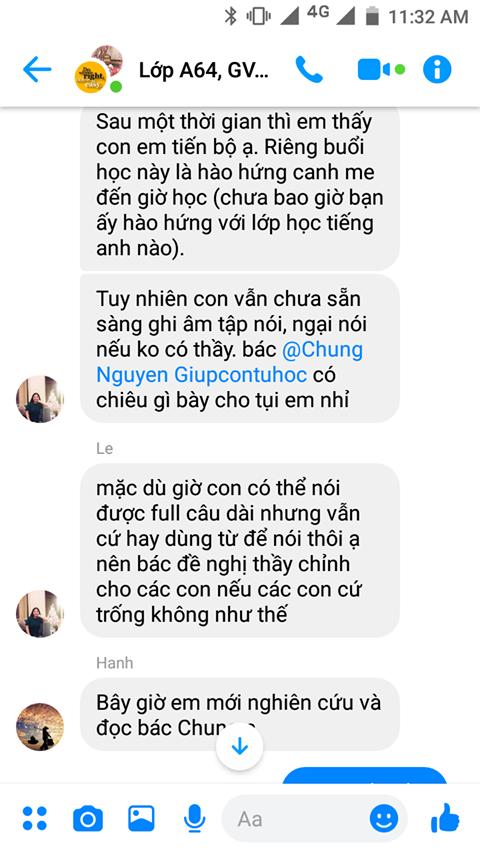Tap the avatar beside "trống không như thế"
This screenshot has width=480, height=853.
point(40,614)
